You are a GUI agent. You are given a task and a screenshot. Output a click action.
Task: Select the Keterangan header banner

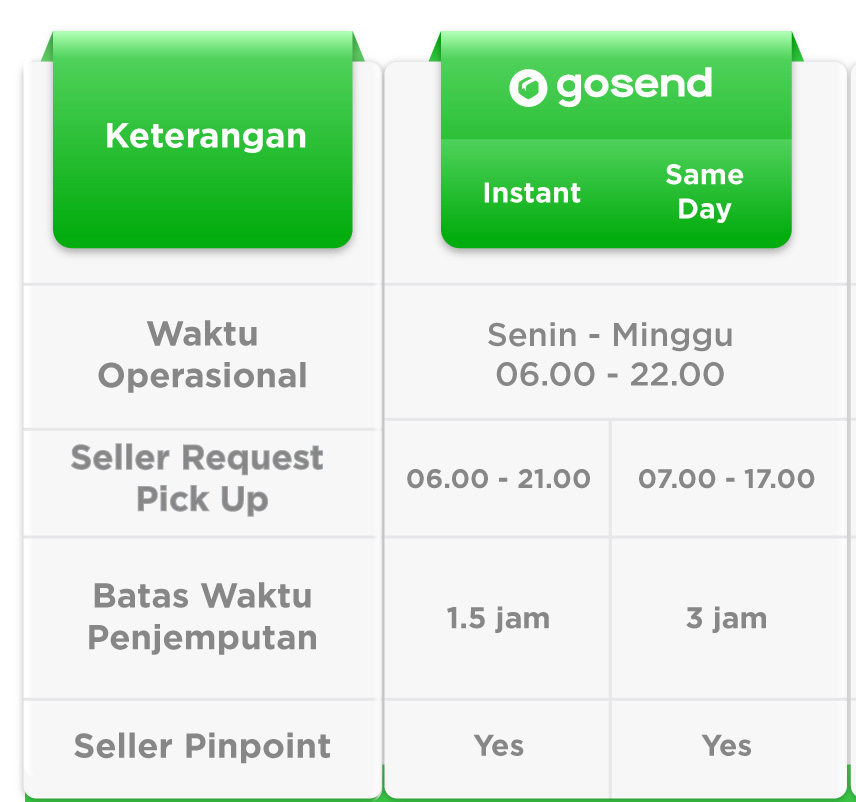pos(203,139)
